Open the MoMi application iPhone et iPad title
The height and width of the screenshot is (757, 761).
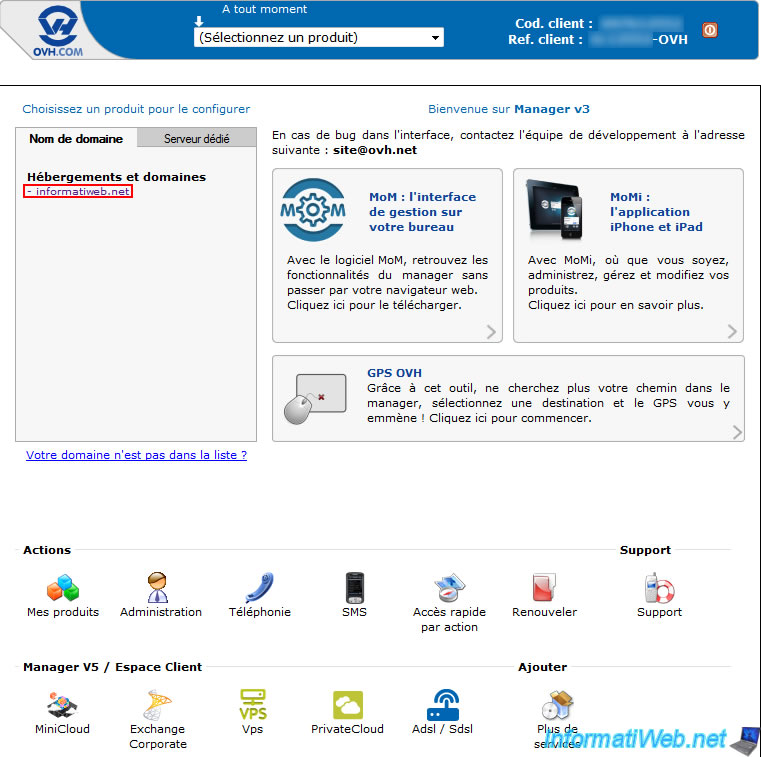656,212
